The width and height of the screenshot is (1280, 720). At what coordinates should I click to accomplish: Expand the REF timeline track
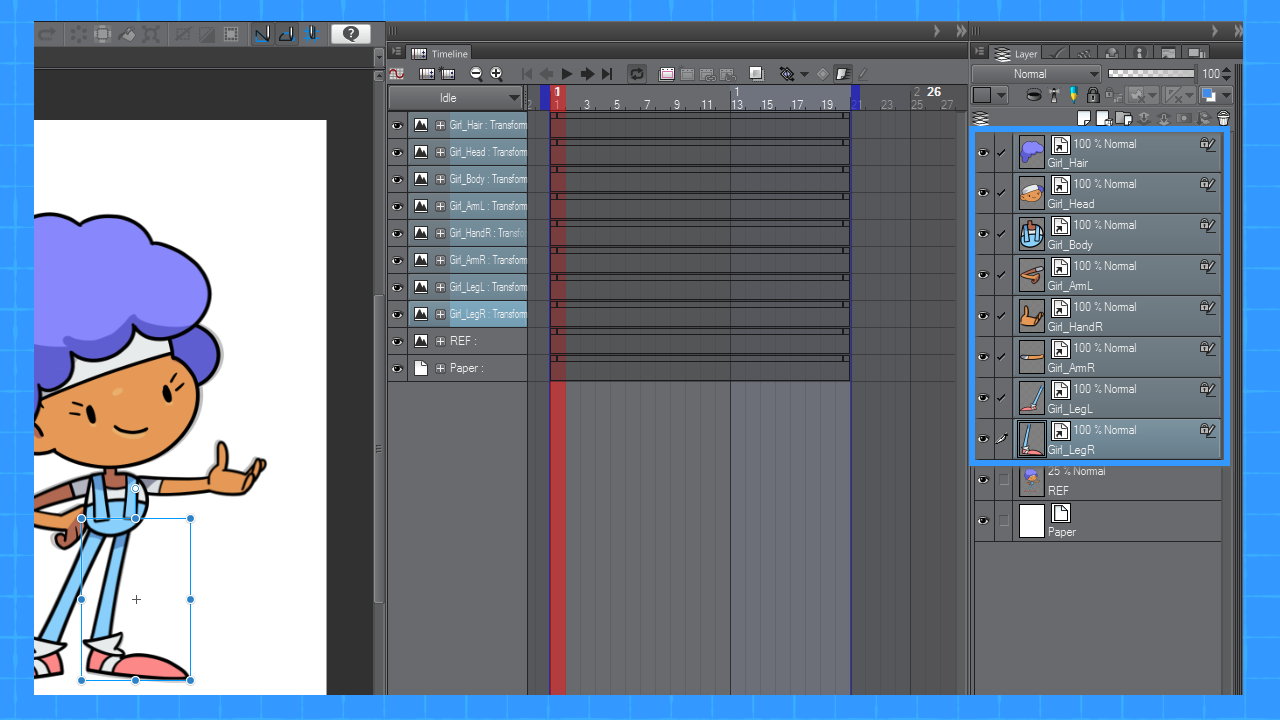tap(440, 341)
